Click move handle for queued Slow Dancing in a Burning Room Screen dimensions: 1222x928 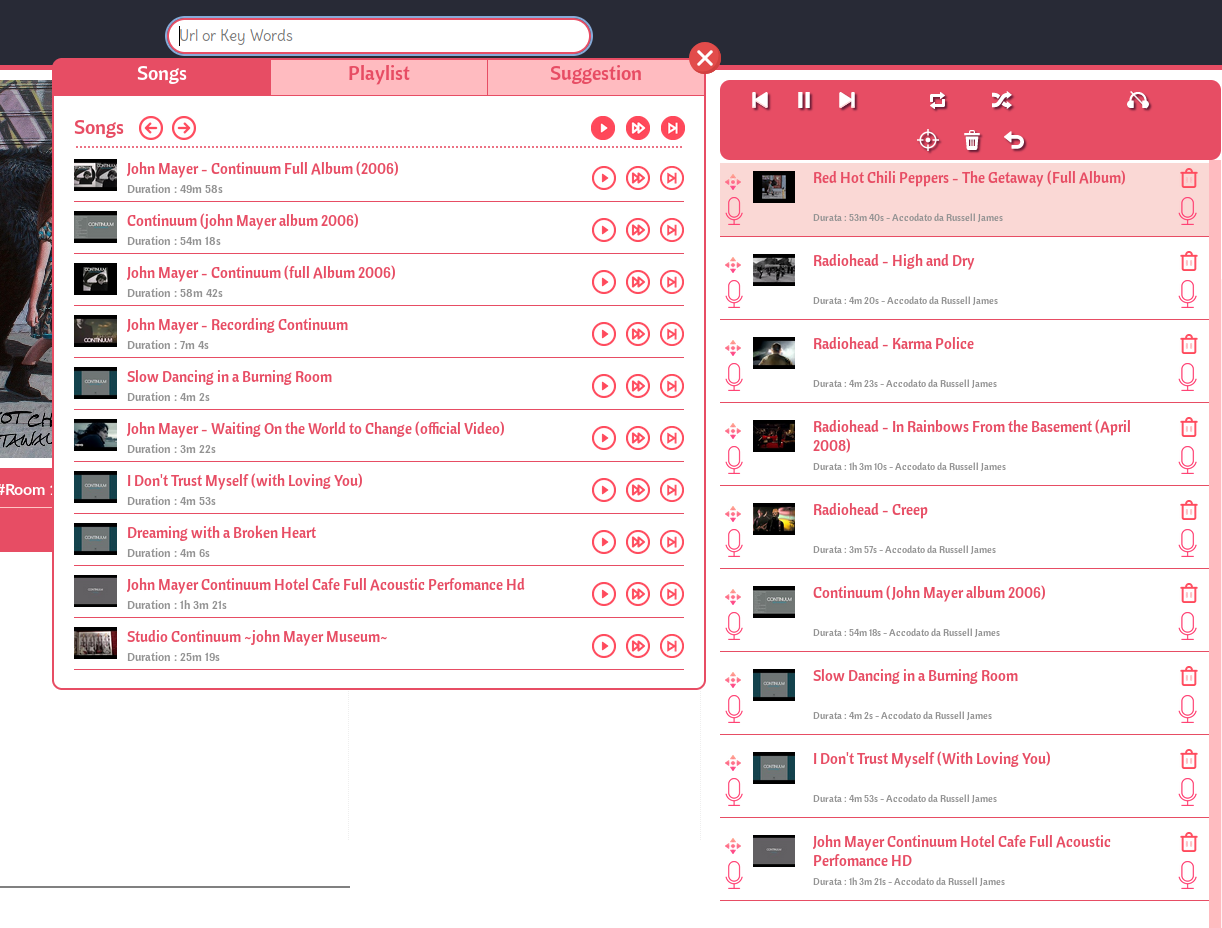pyautogui.click(x=733, y=680)
